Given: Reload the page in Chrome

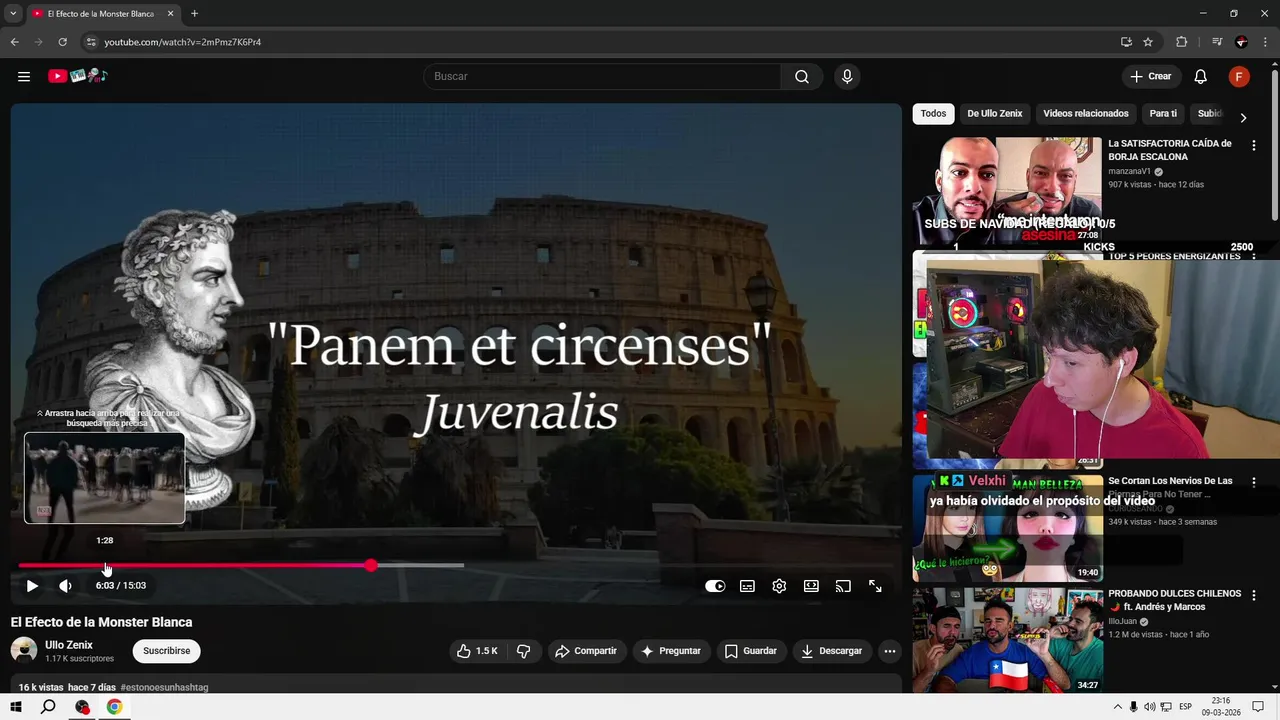Looking at the screenshot, I should [x=62, y=42].
